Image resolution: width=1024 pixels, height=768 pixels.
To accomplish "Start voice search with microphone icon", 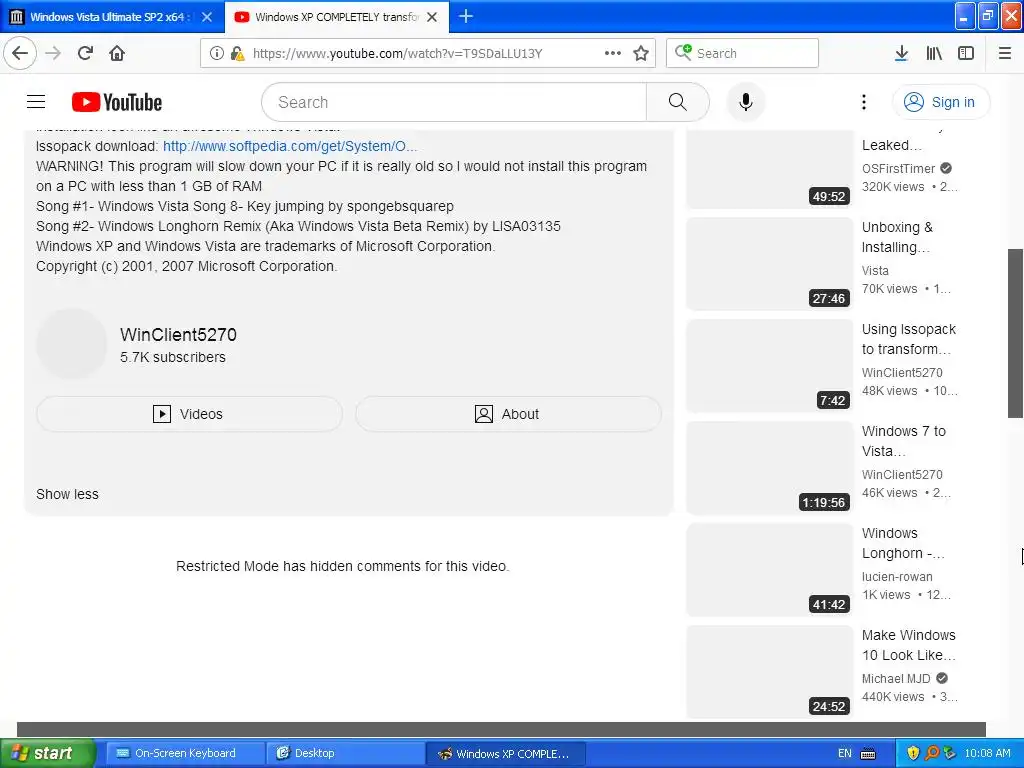I will click(745, 102).
